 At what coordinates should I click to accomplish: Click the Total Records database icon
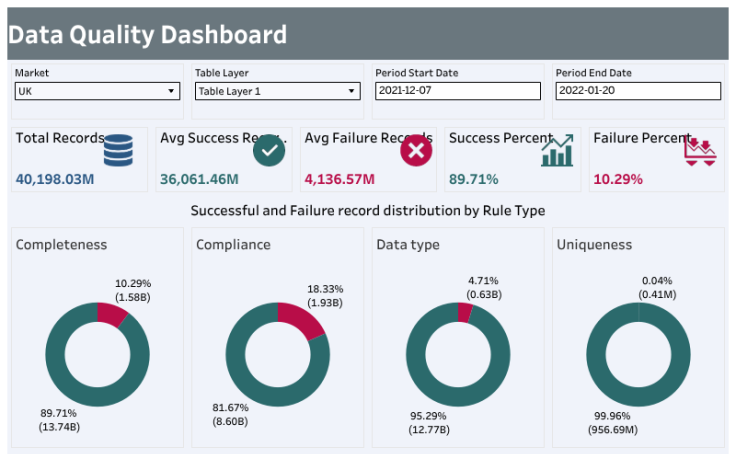tap(118, 151)
